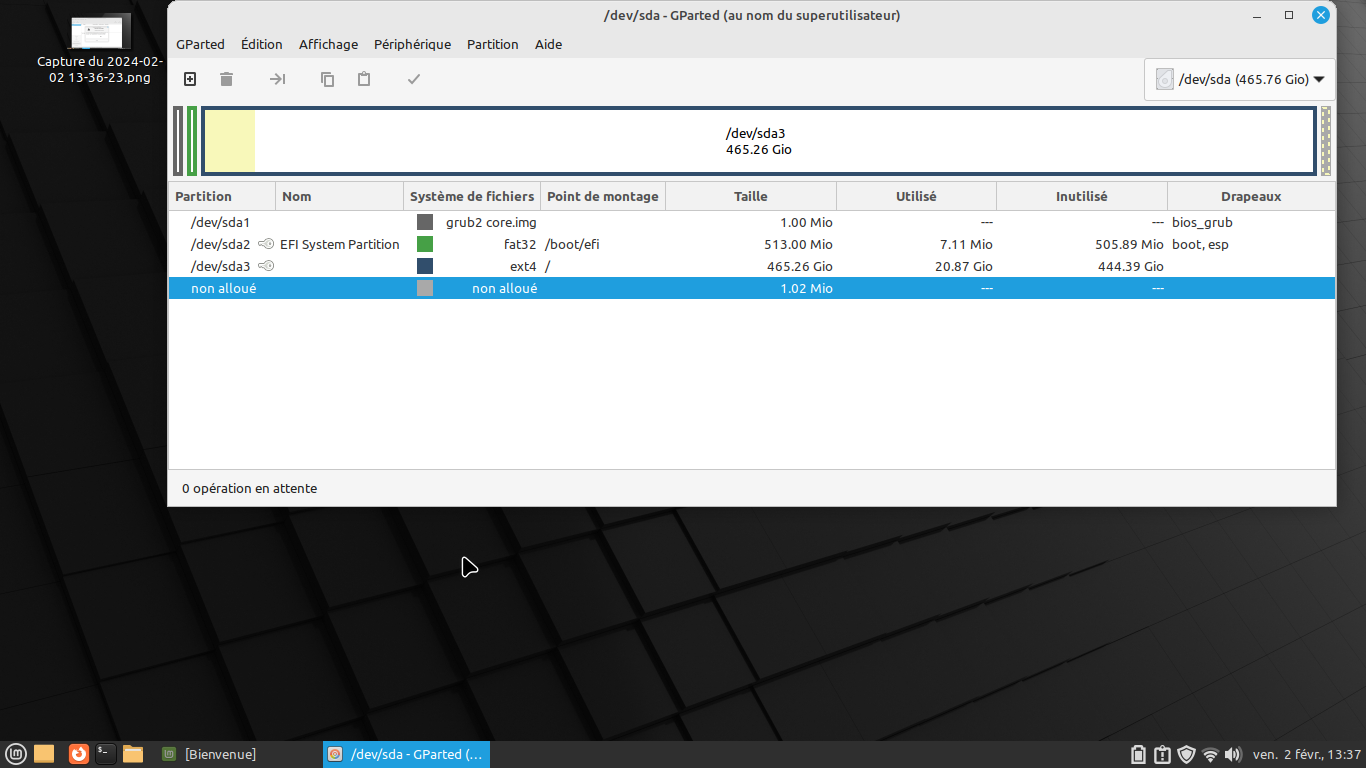Image resolution: width=1366 pixels, height=768 pixels.
Task: Select the /dev/sda2 row in the partition list
Action: coord(752,244)
